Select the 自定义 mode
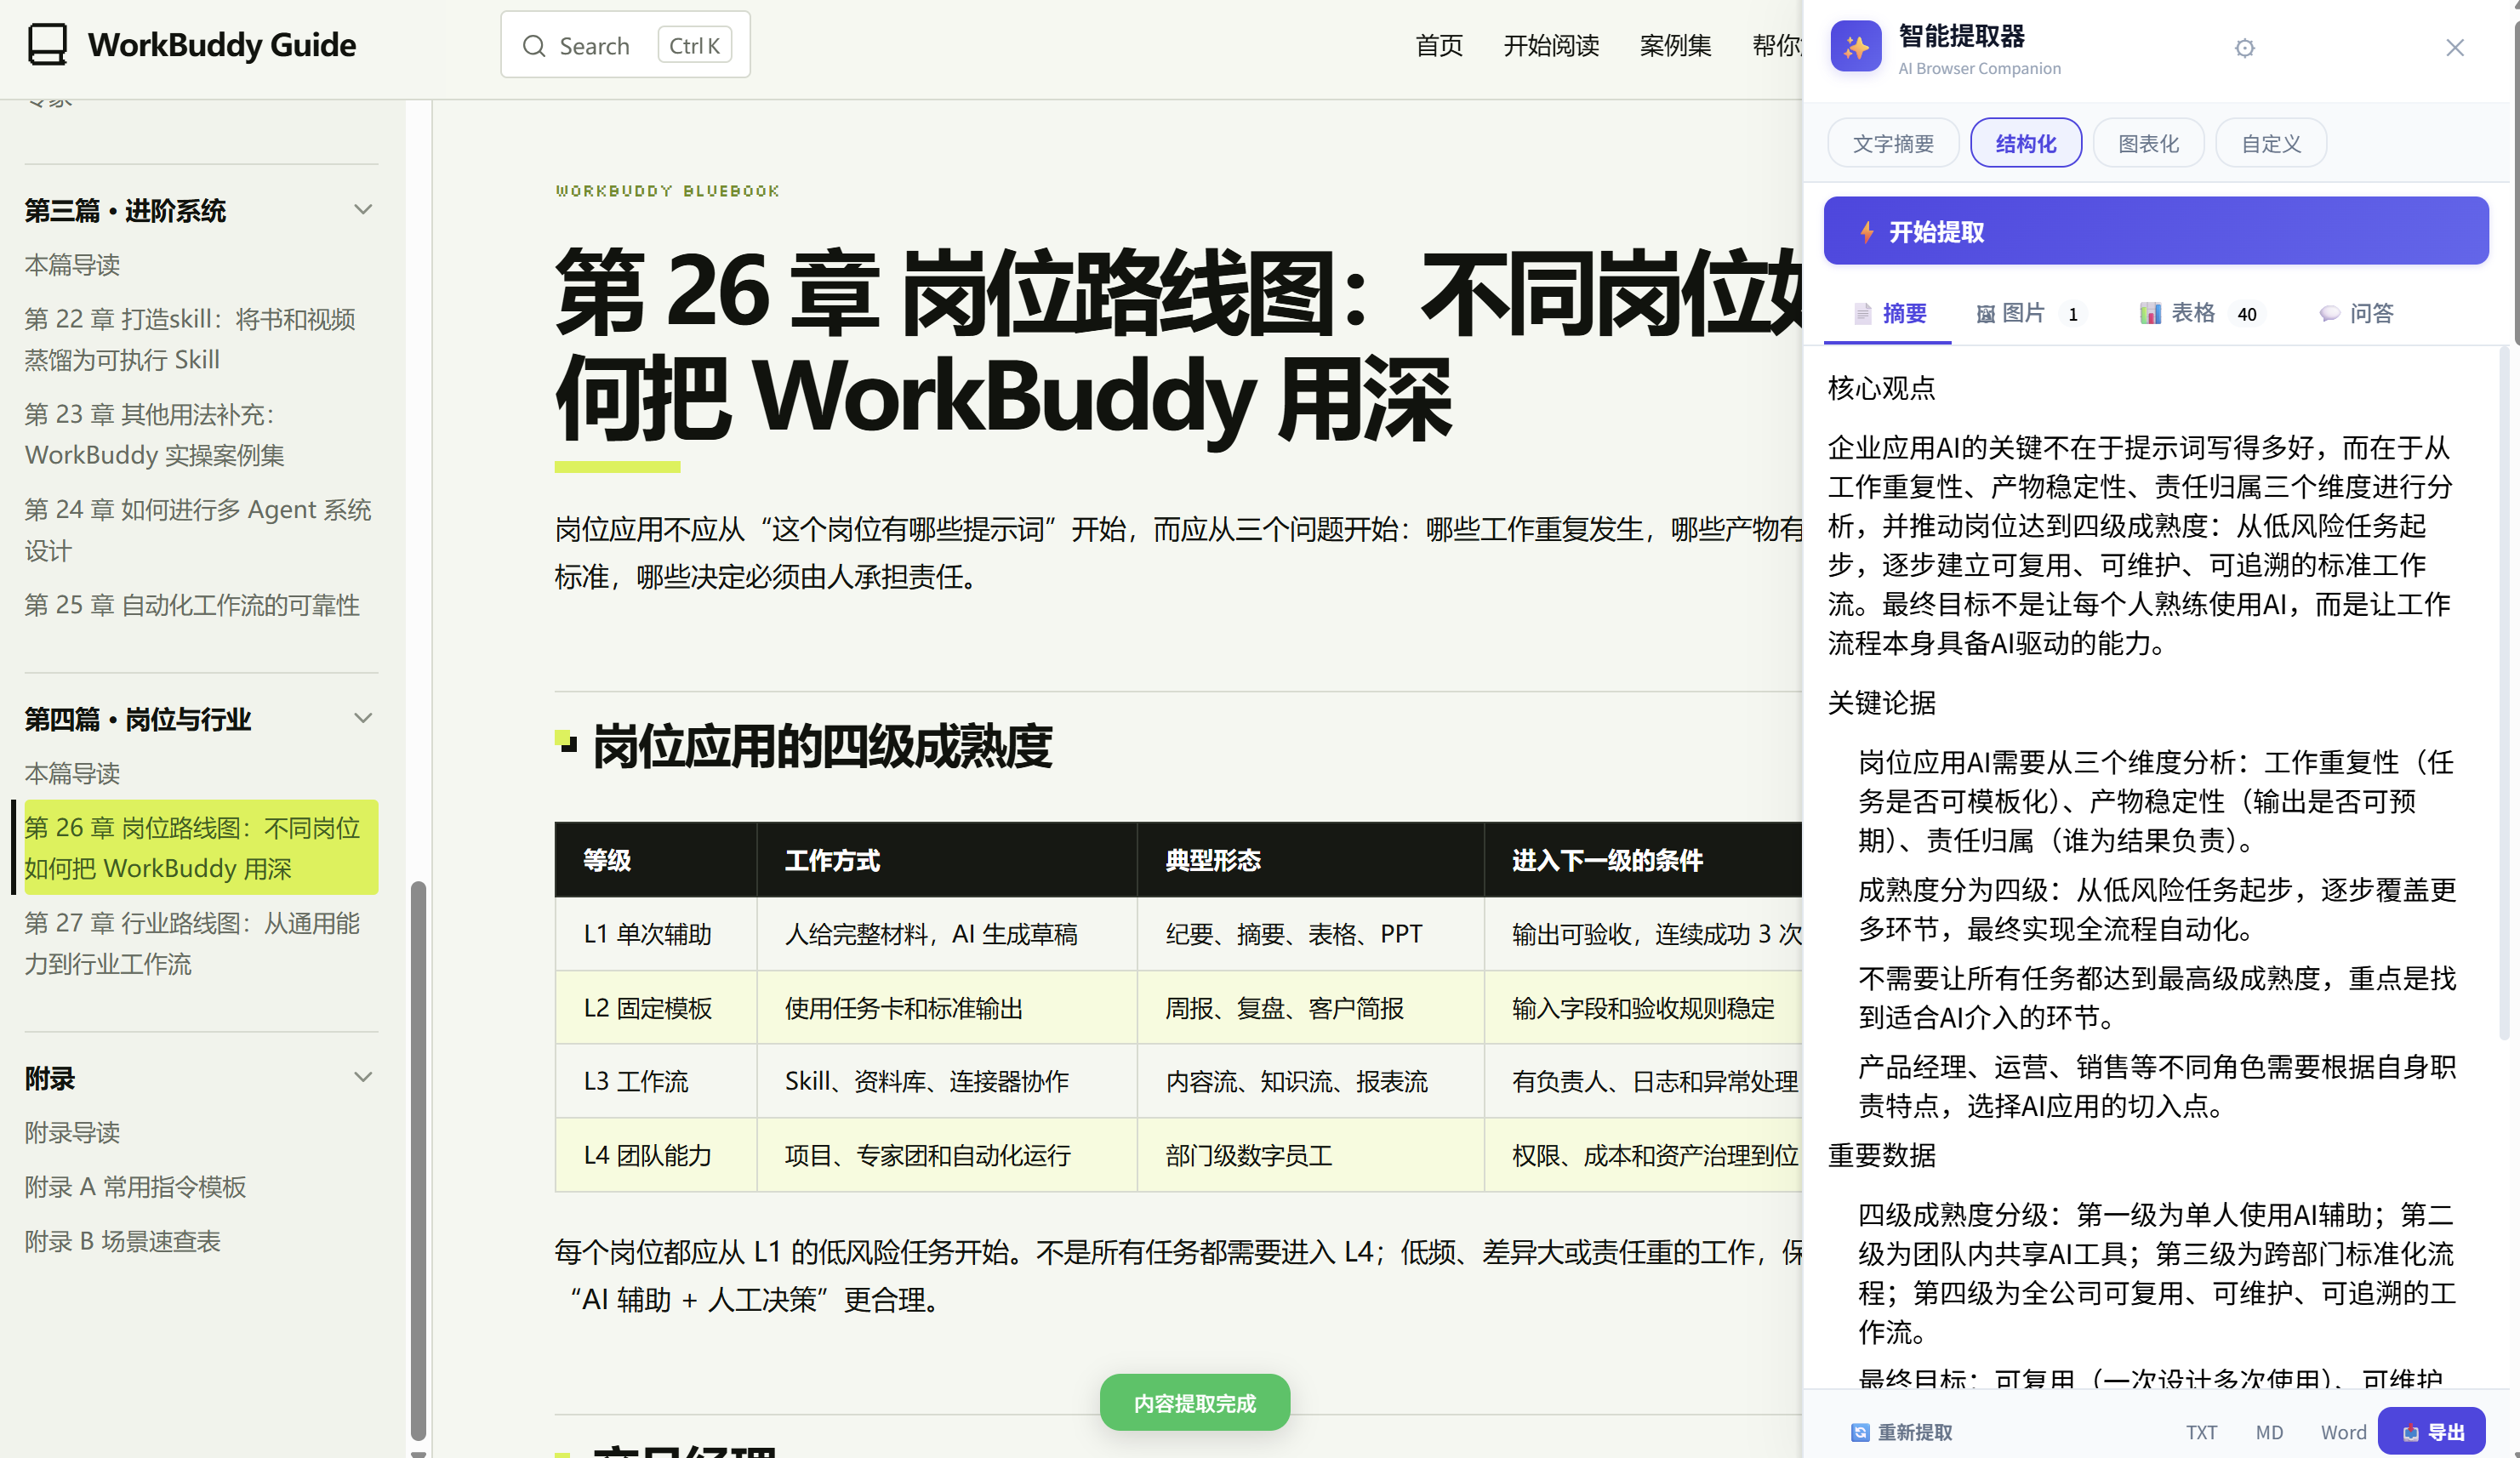The image size is (2520, 1458). click(2270, 143)
